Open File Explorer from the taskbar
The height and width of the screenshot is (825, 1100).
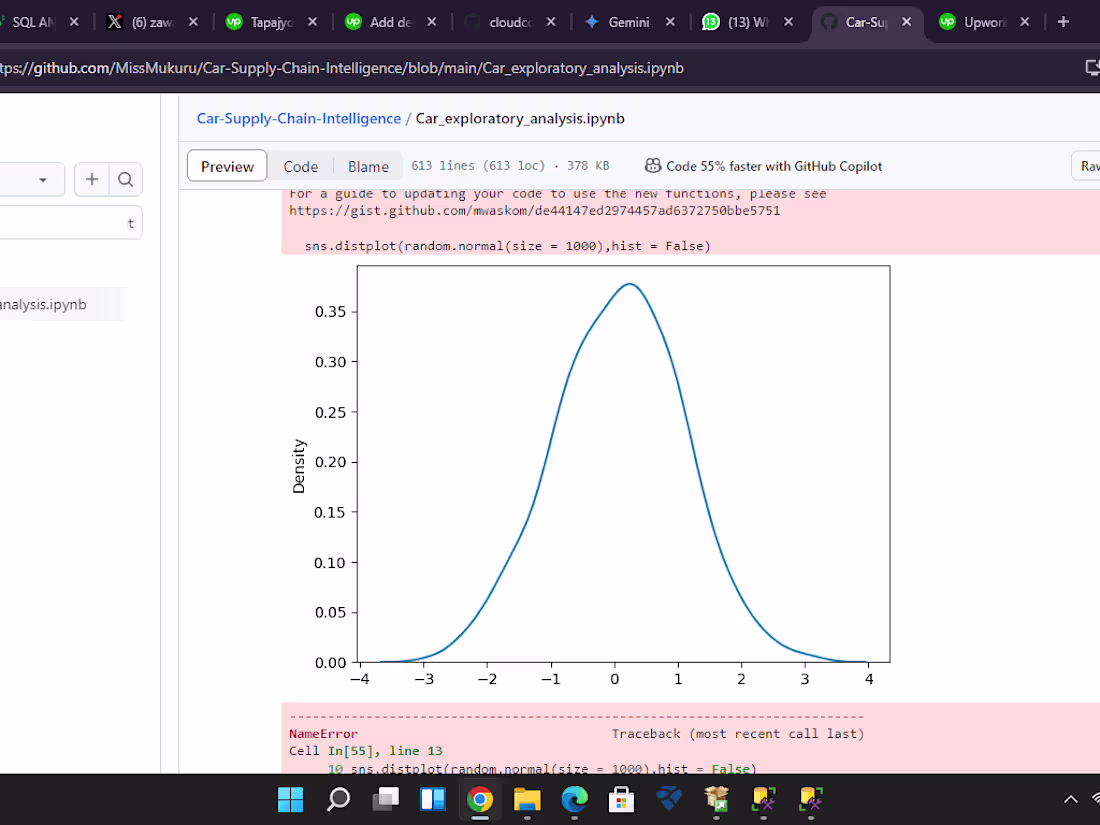pyautogui.click(x=527, y=800)
